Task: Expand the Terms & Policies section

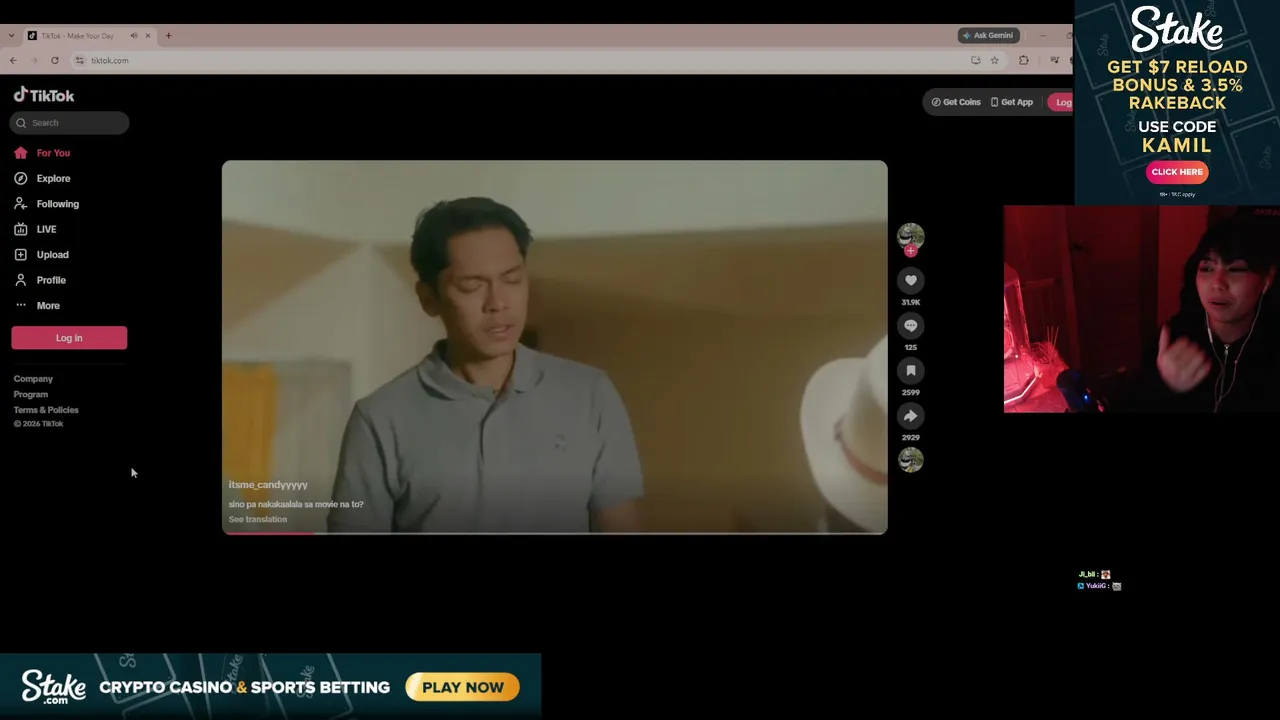Action: (46, 410)
